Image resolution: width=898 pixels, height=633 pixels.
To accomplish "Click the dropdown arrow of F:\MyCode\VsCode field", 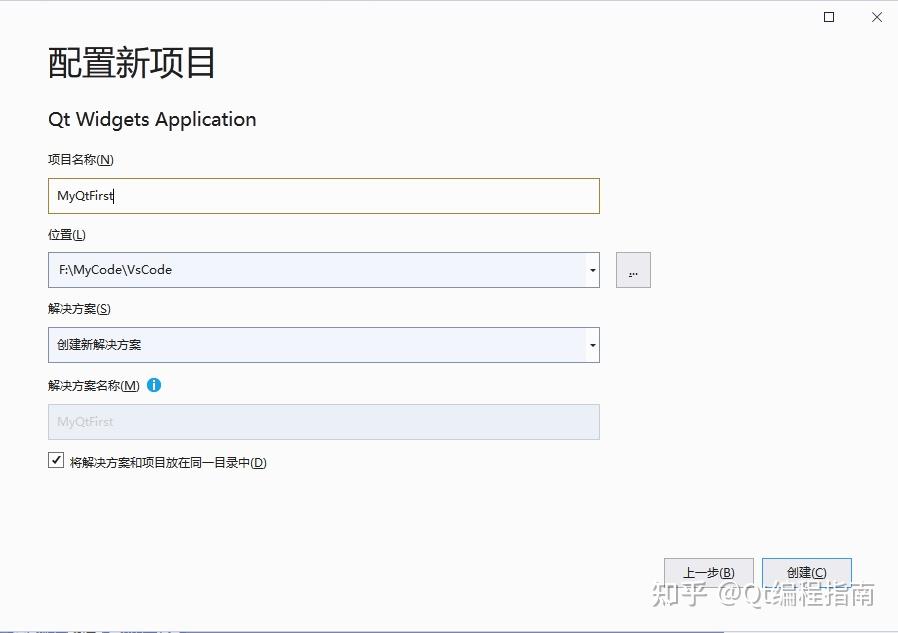I will click(591, 269).
